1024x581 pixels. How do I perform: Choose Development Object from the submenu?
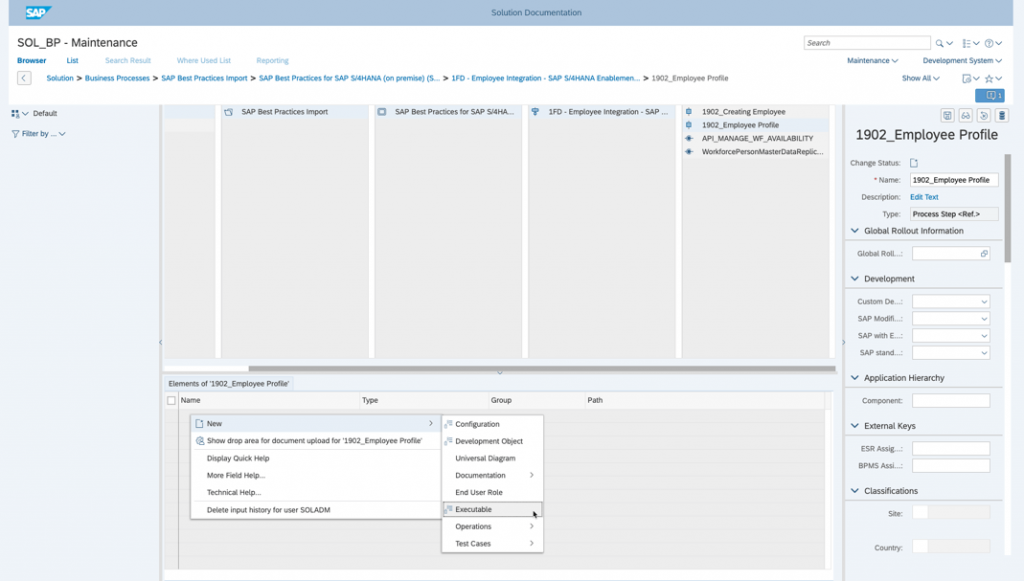(492, 441)
